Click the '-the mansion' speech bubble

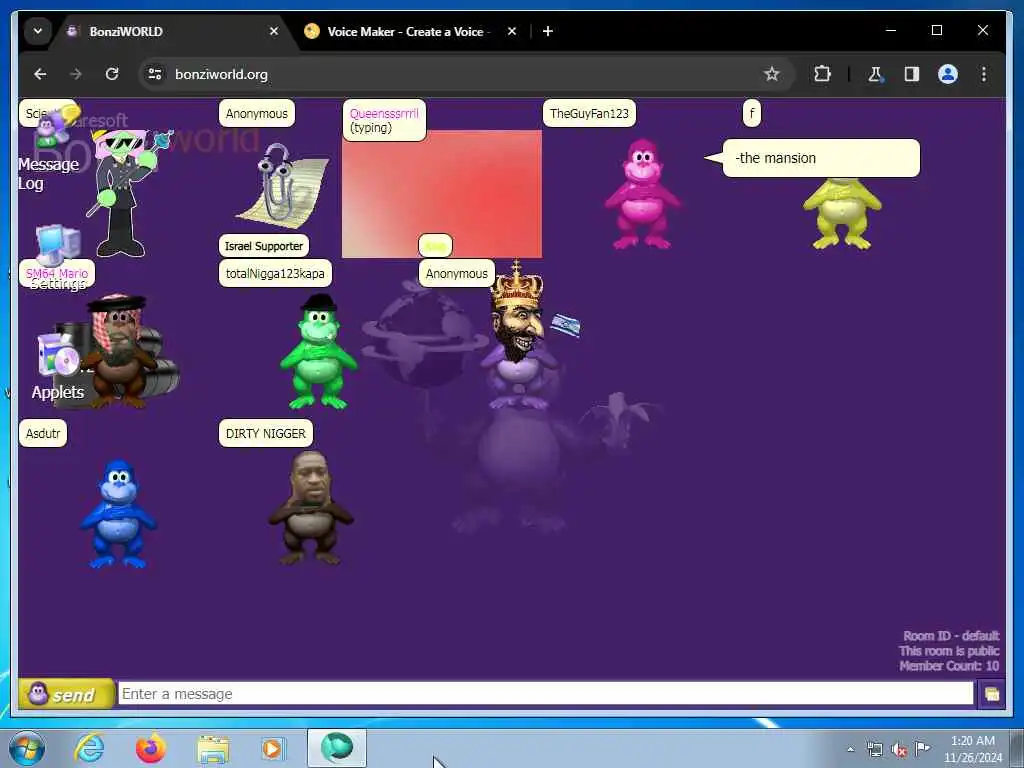pyautogui.click(x=821, y=158)
